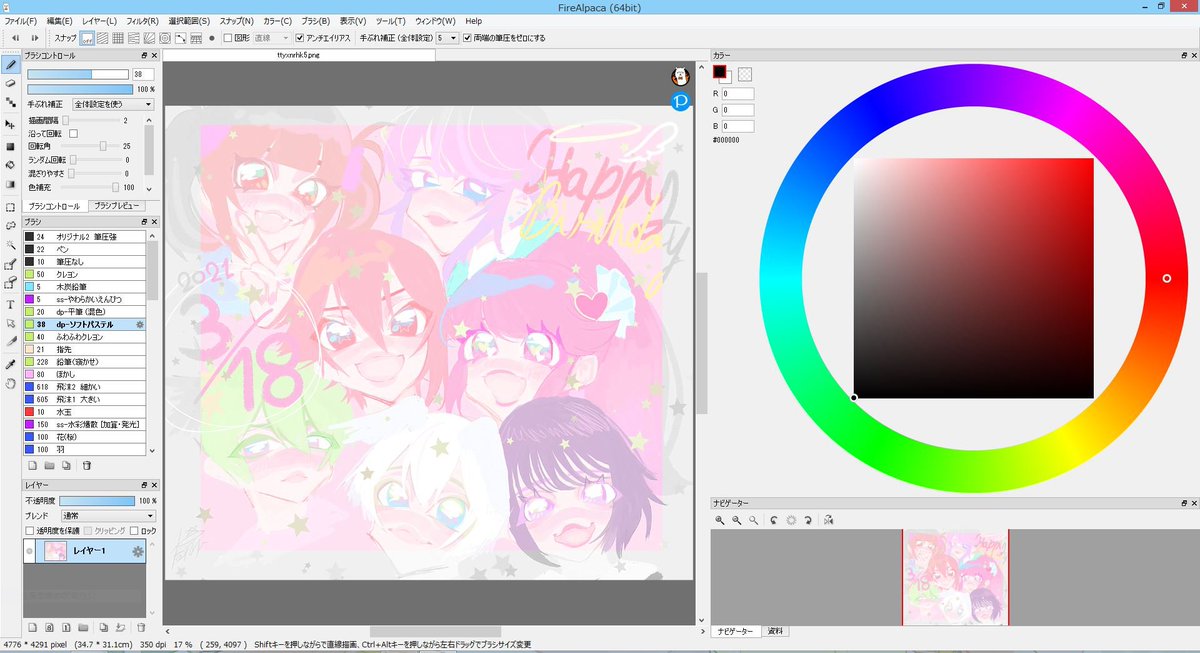The height and width of the screenshot is (653, 1200).
Task: Select the Text tool
Action: [10, 304]
